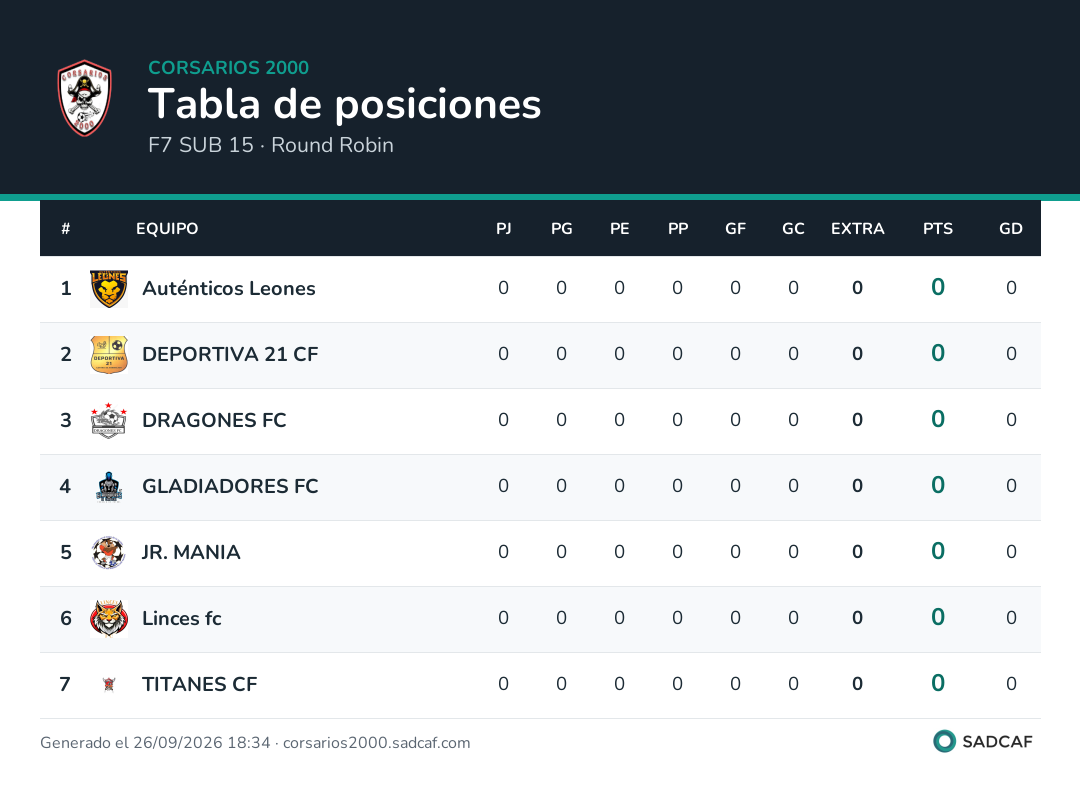Click the GLADIADORES FC gladiator logo

coord(109,487)
